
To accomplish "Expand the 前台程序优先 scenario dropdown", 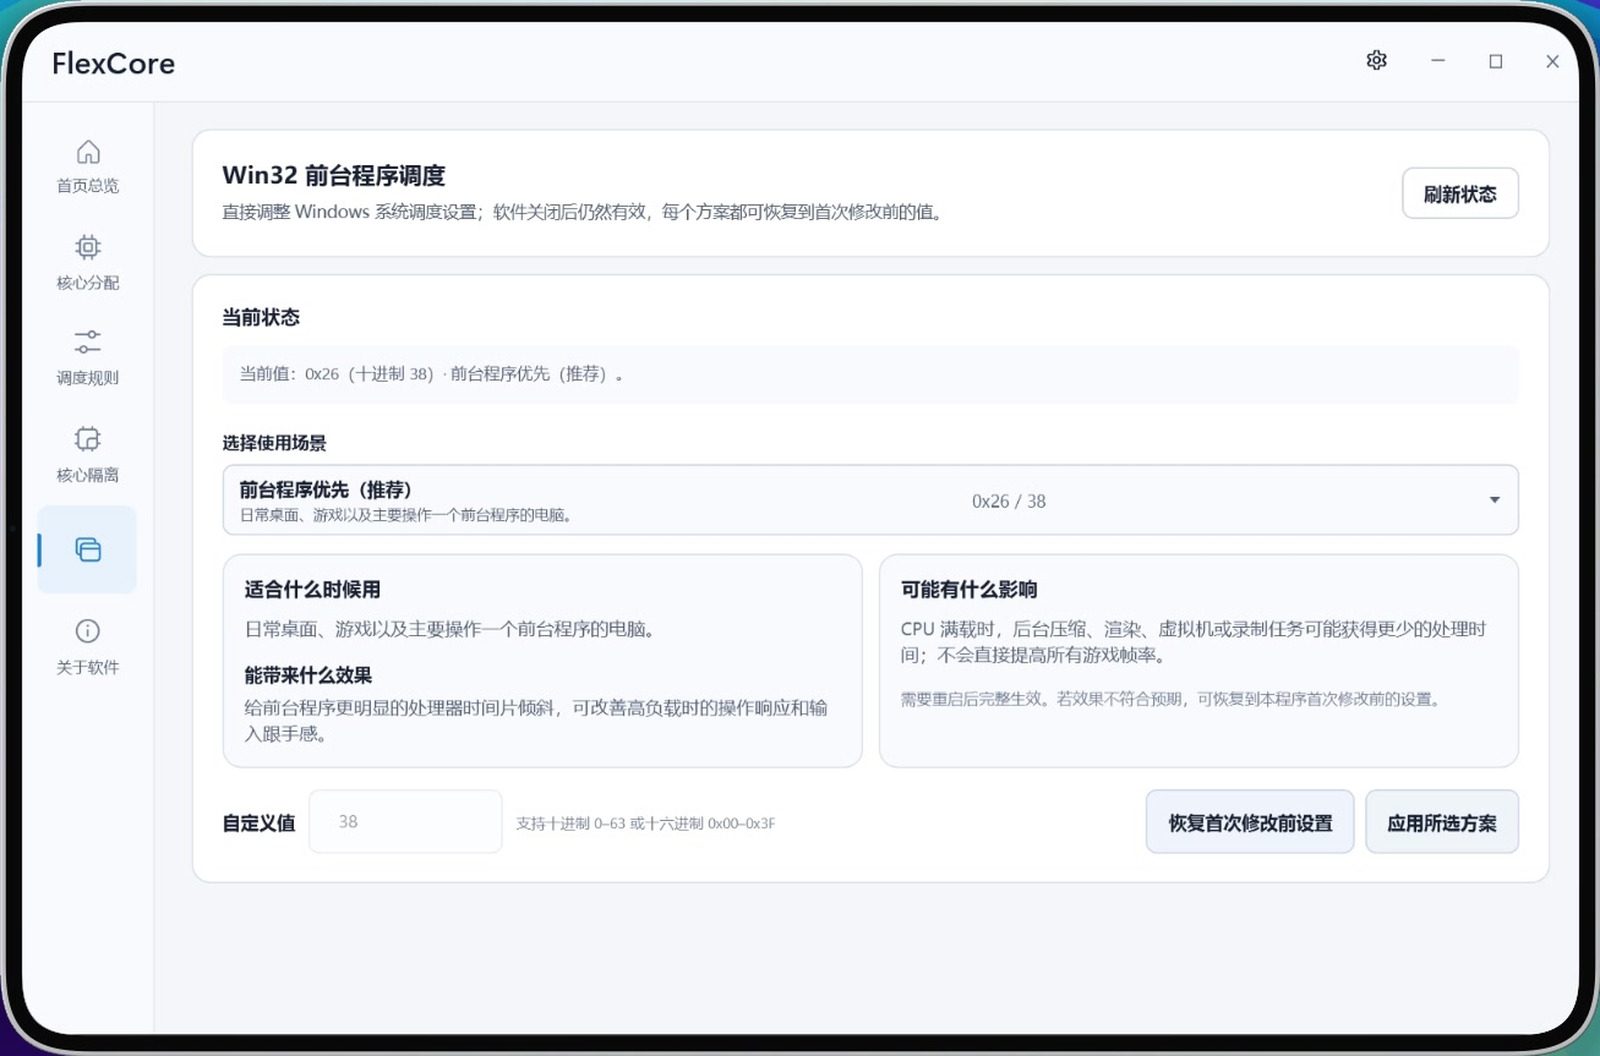I will pos(870,500).
